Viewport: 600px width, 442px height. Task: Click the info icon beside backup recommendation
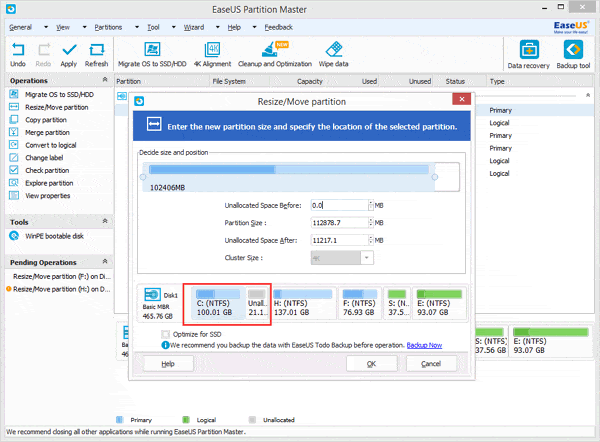tap(165, 345)
